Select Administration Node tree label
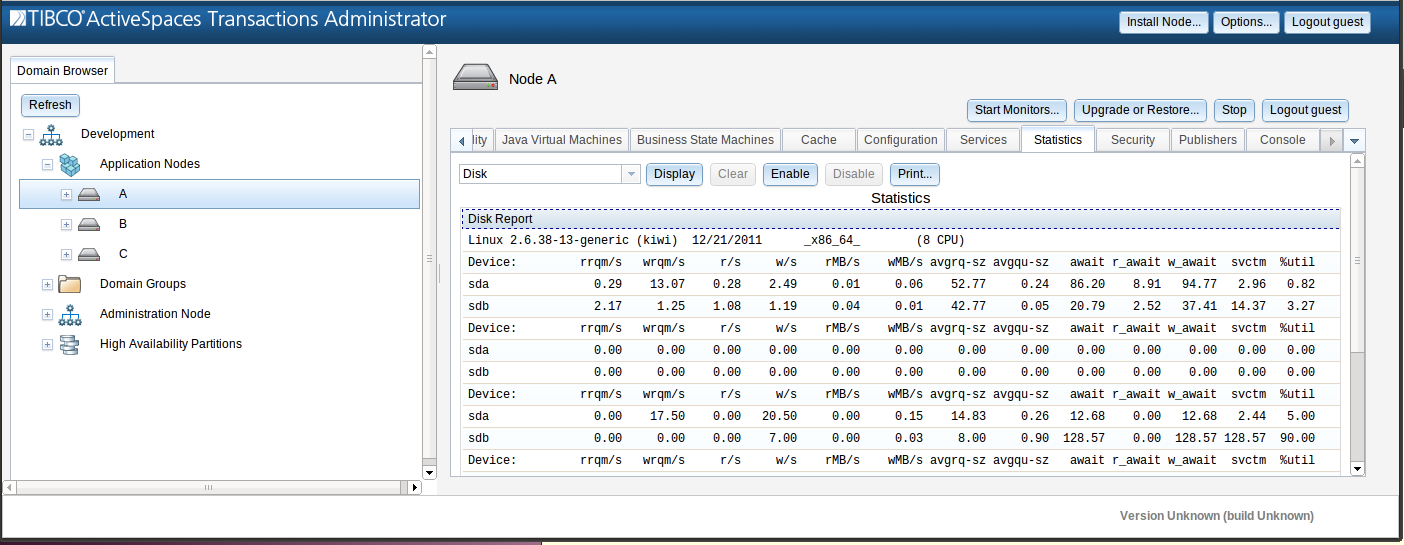Screen dimensions: 1404x545 155,314
